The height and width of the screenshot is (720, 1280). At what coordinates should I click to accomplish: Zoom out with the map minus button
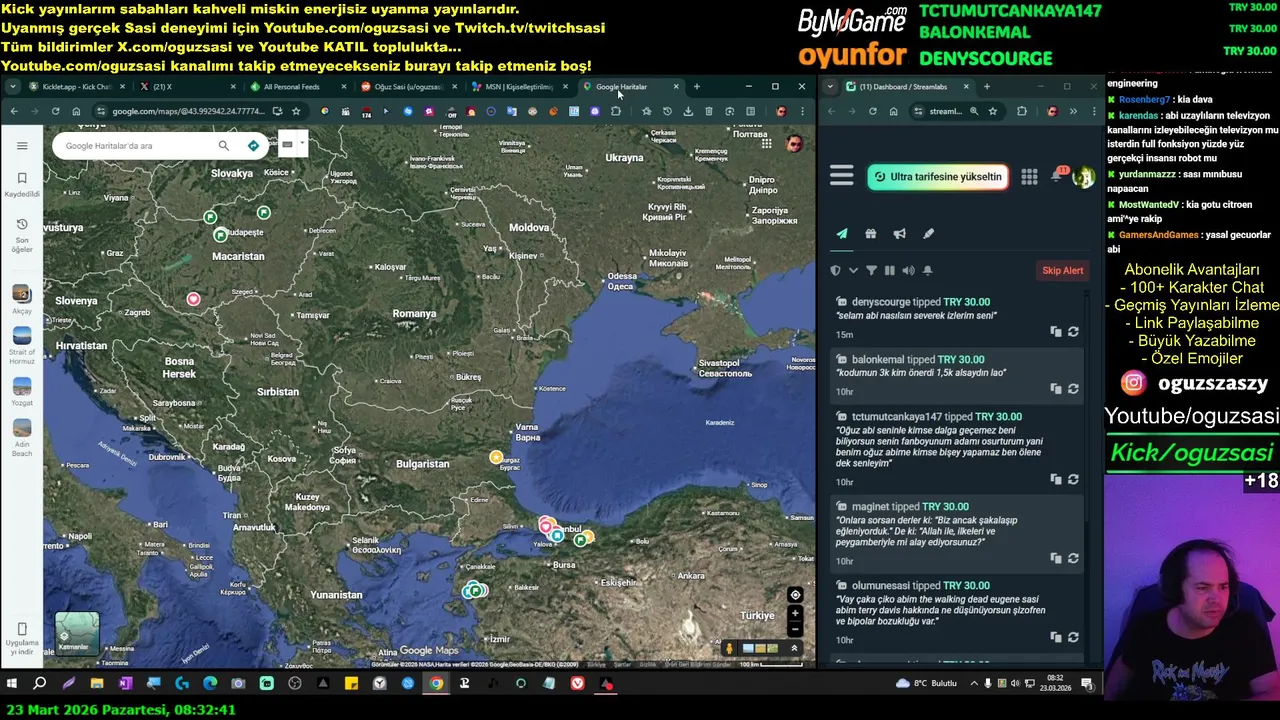click(795, 629)
